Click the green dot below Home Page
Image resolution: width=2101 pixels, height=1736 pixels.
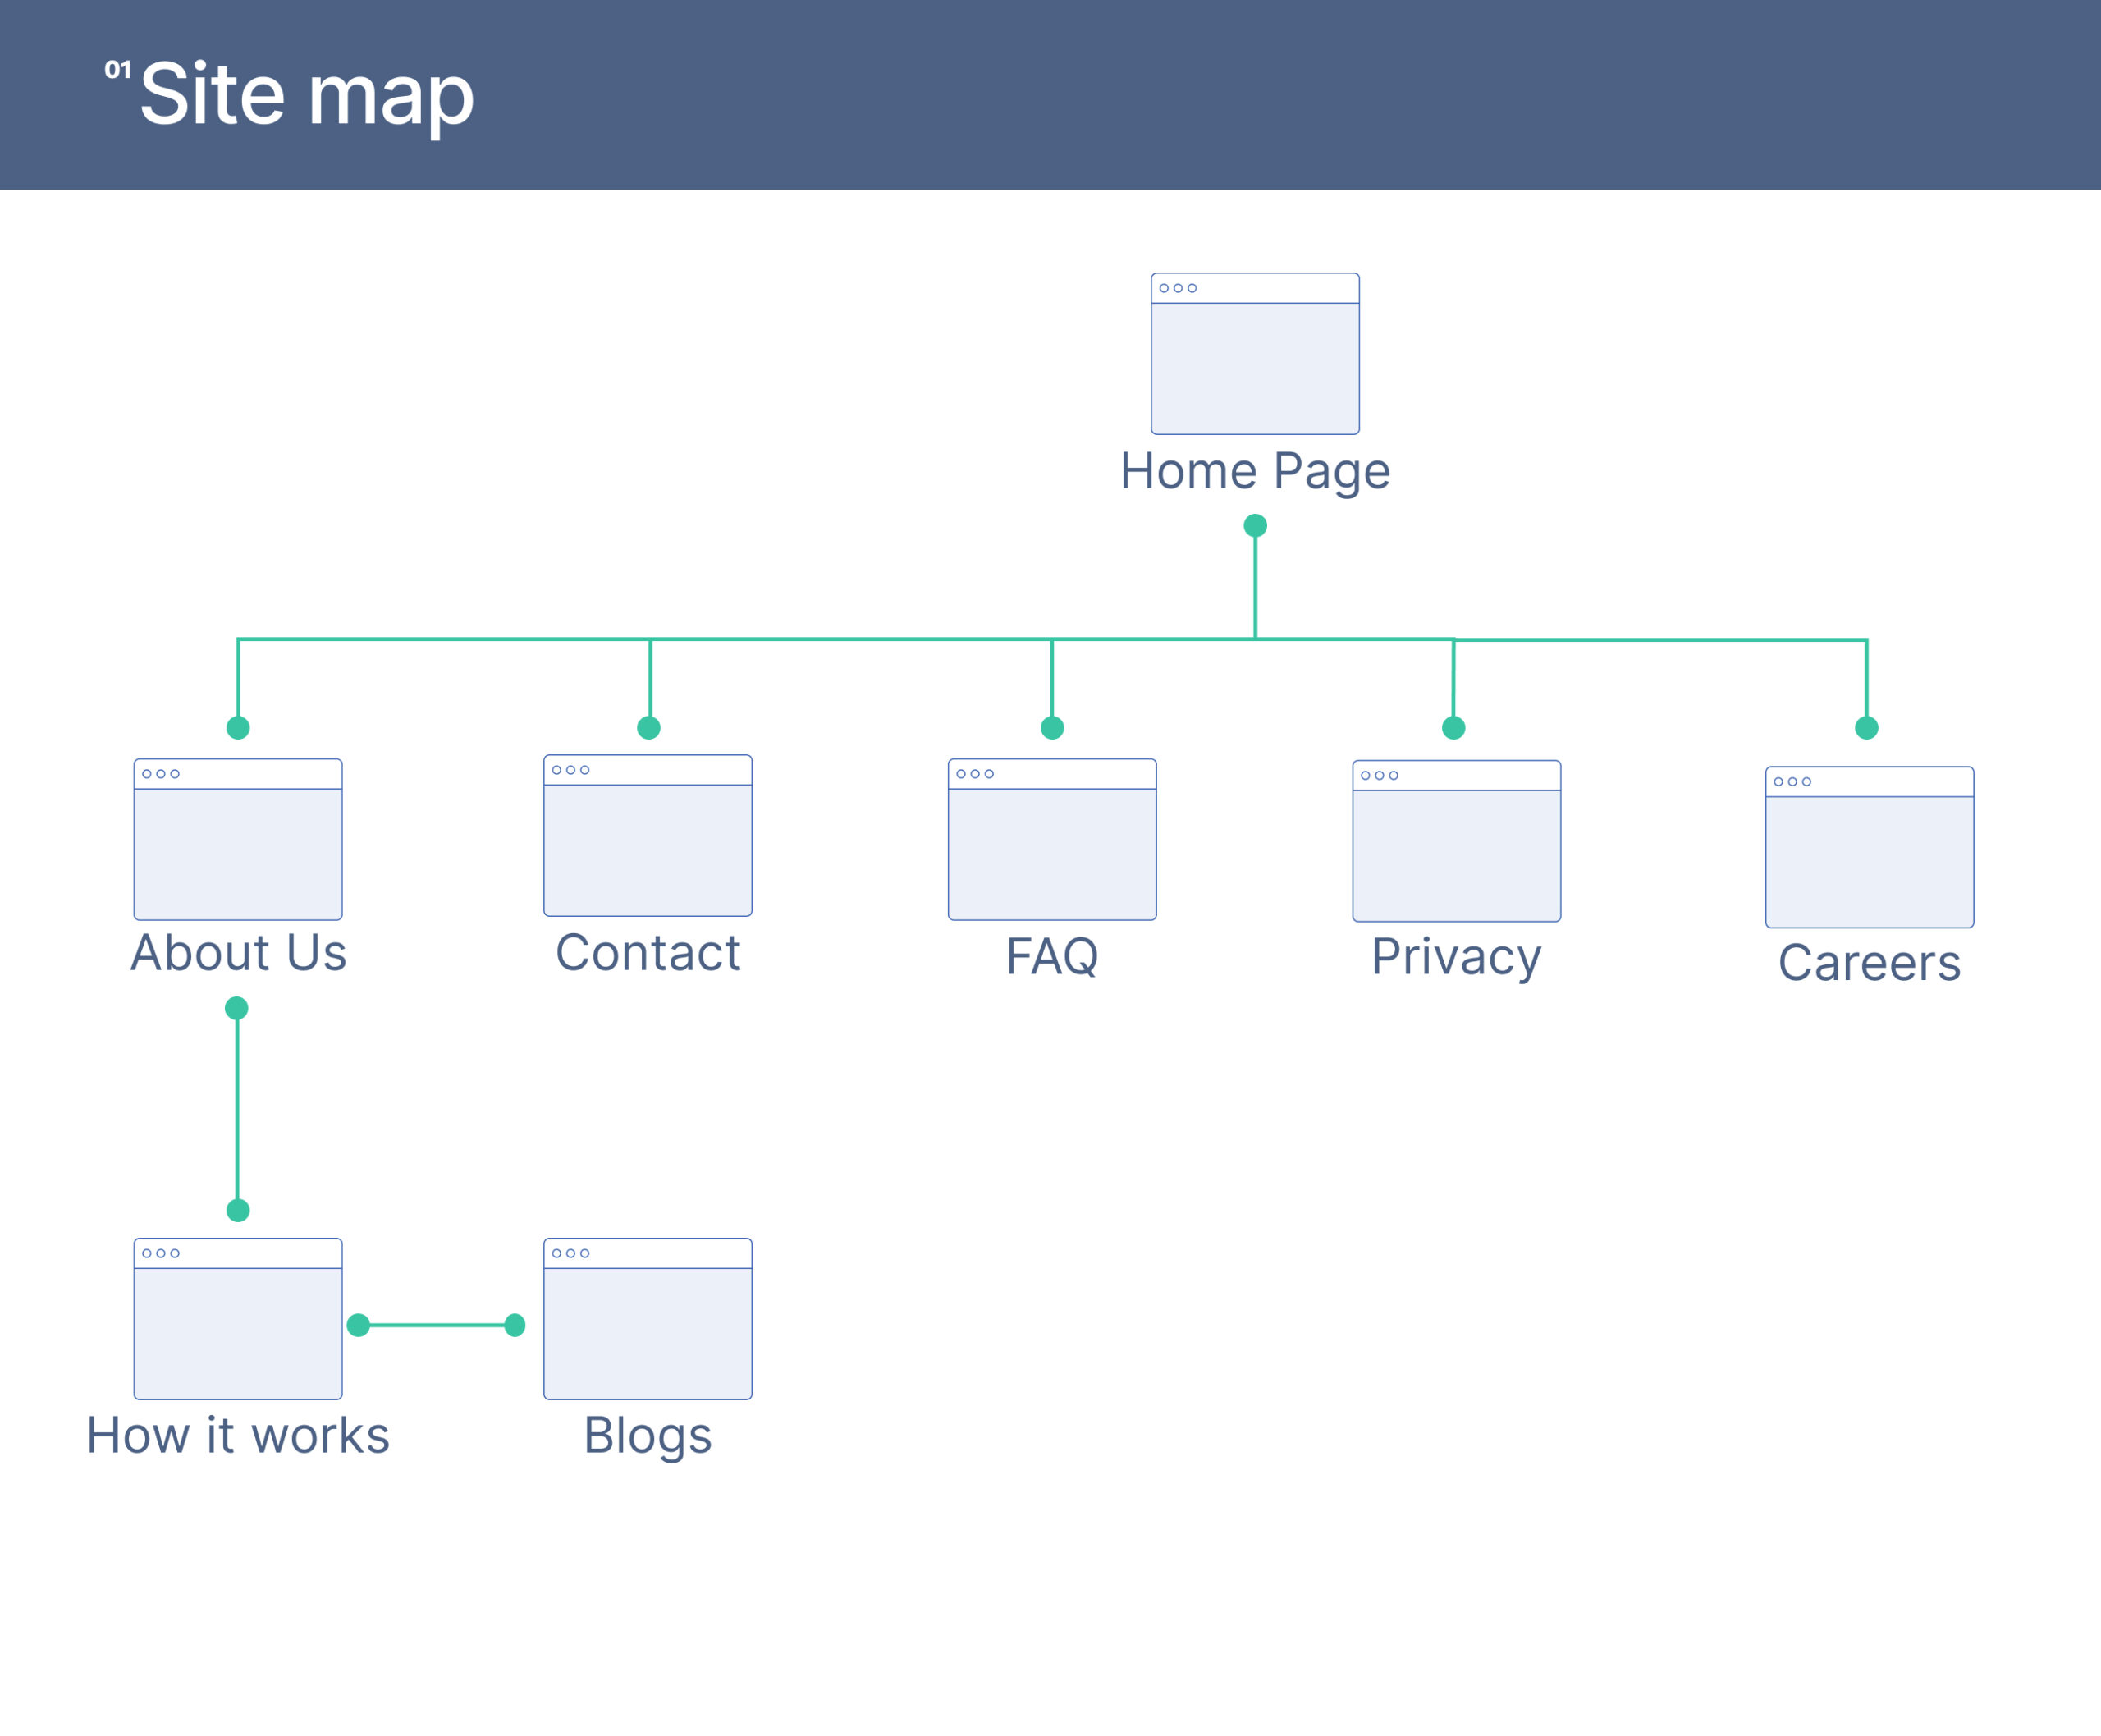pyautogui.click(x=1255, y=526)
